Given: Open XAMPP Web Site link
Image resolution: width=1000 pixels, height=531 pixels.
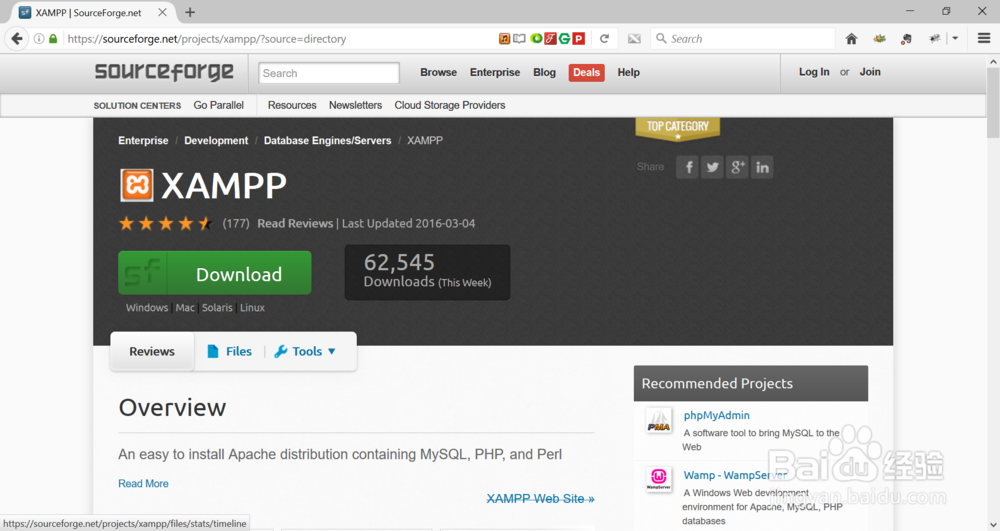Looking at the screenshot, I should (540, 498).
